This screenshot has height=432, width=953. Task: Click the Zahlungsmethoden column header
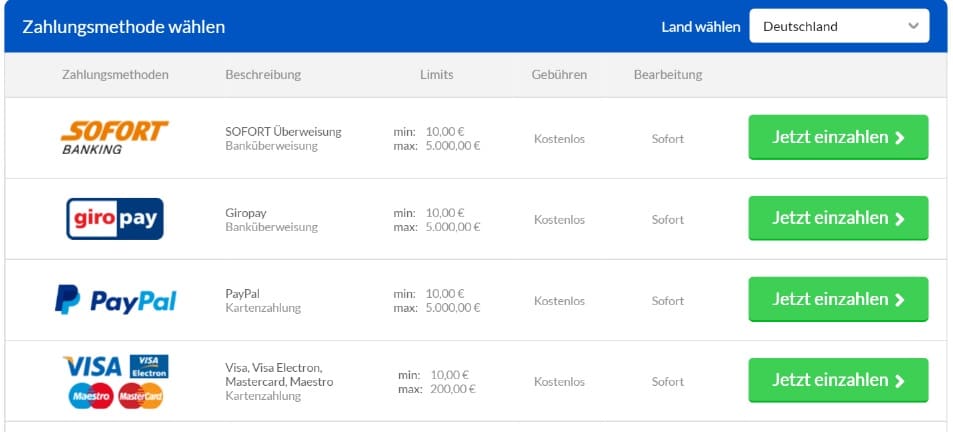click(x=115, y=75)
